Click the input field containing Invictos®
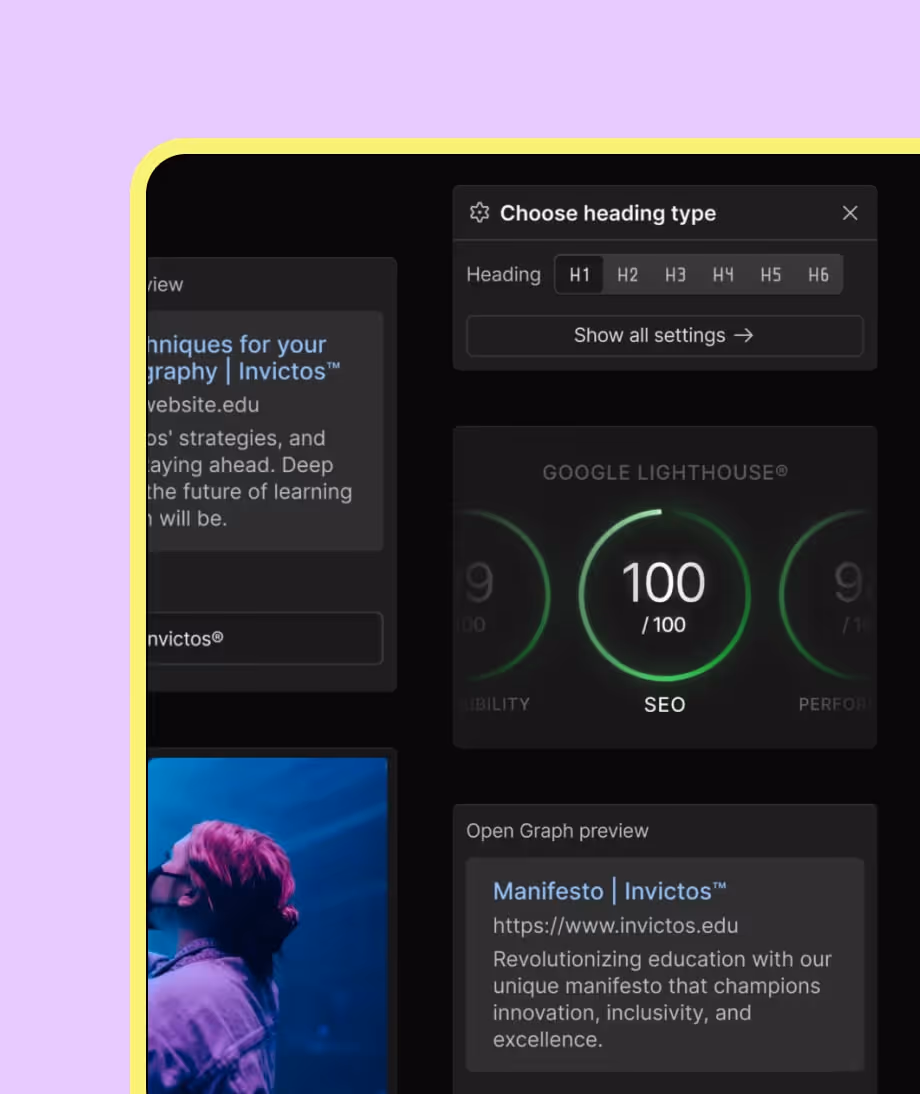This screenshot has width=920, height=1094. 265,638
